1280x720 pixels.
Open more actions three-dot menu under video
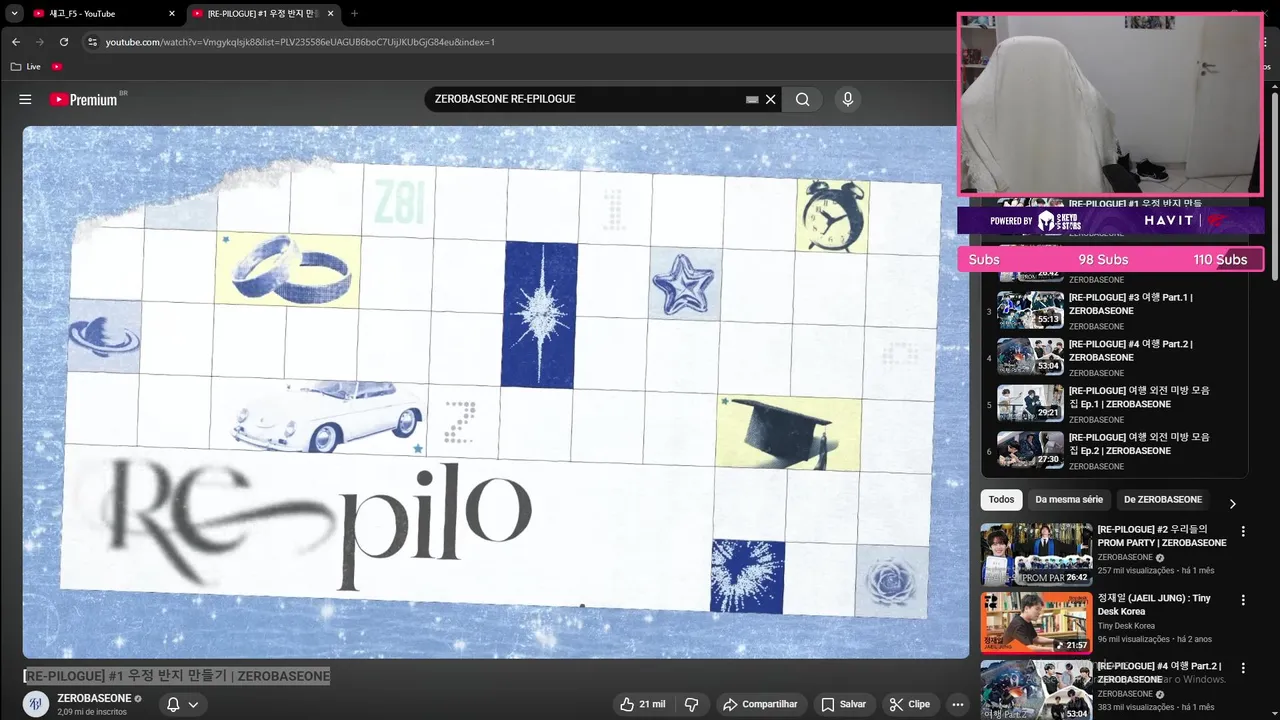[x=957, y=704]
